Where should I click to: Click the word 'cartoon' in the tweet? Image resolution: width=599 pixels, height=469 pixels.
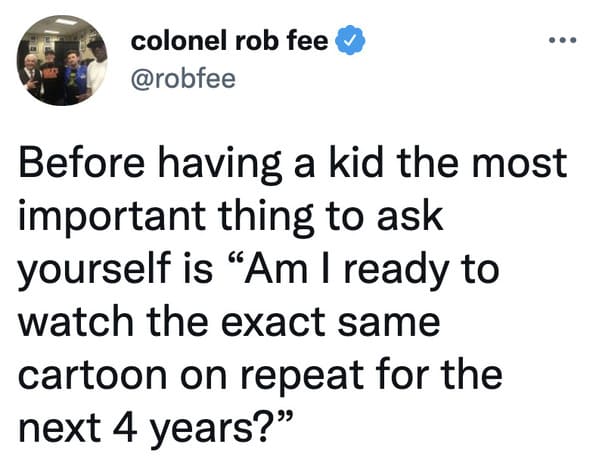coord(92,375)
